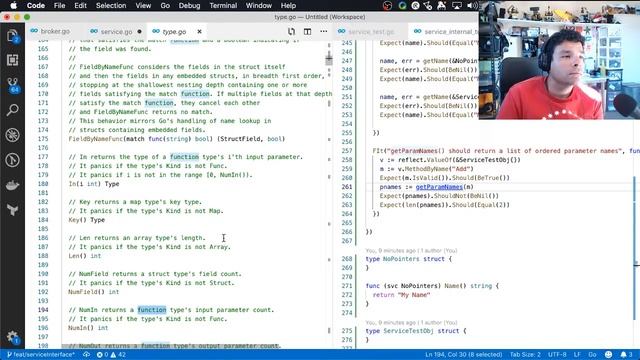Viewport: 640px width, 360px height.
Task: Click the blame annotation above NoPointers struct
Action: tap(411, 251)
